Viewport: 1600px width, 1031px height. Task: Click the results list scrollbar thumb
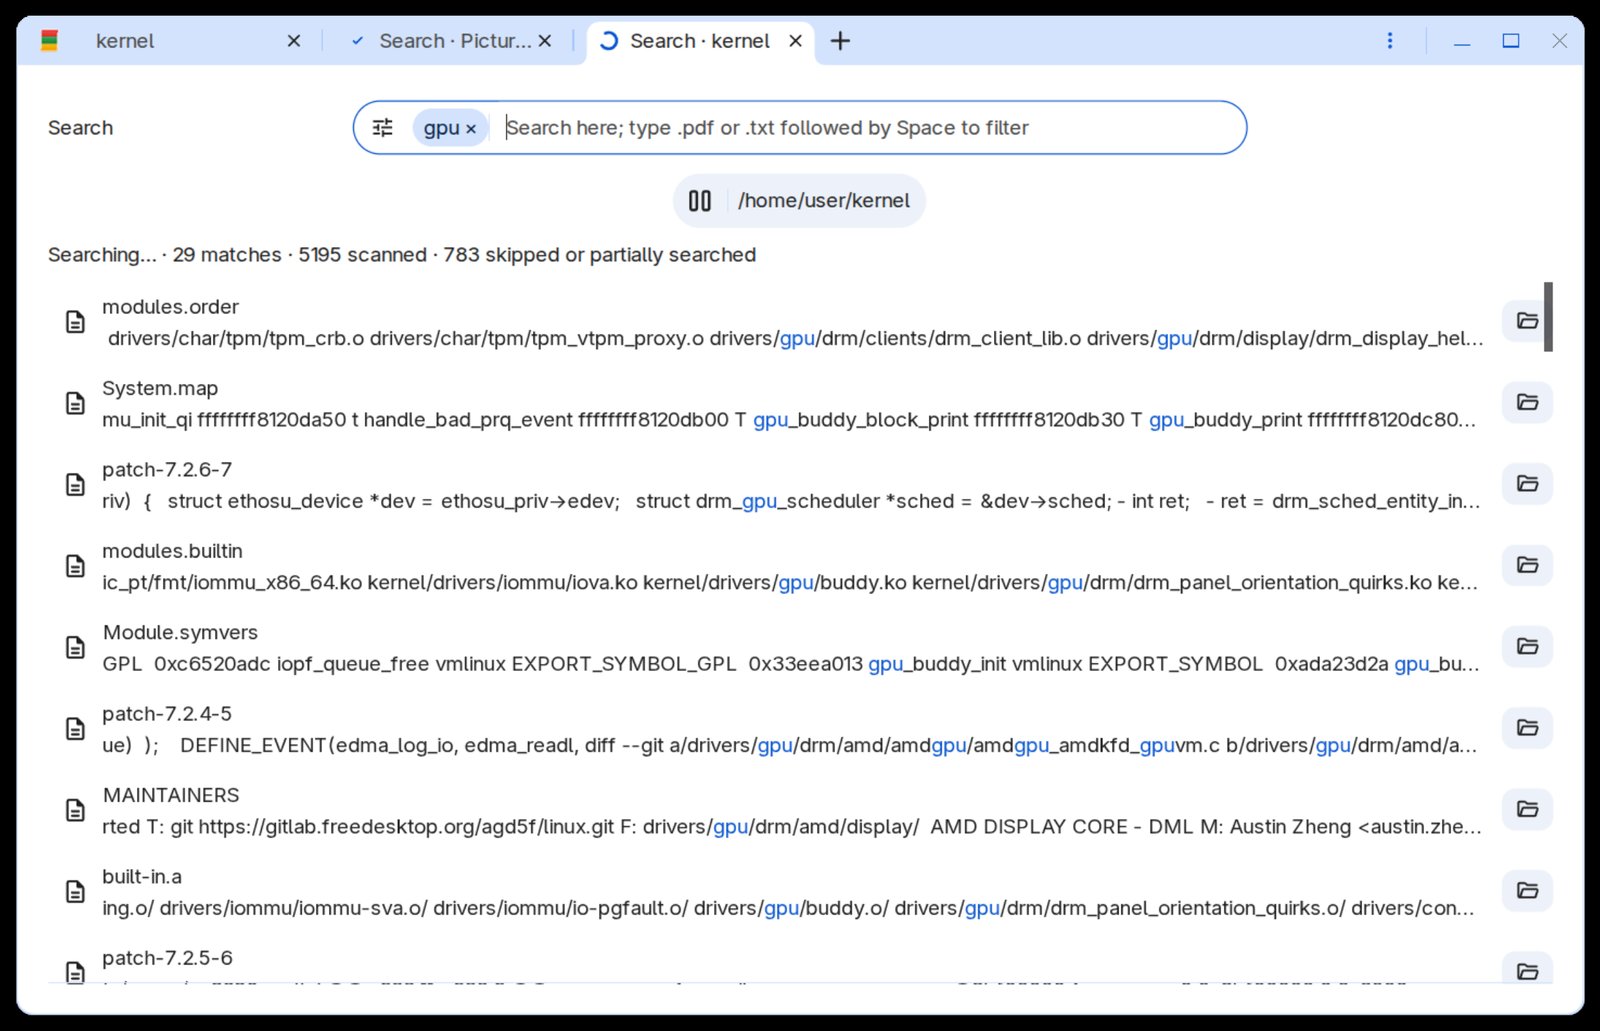click(1548, 317)
